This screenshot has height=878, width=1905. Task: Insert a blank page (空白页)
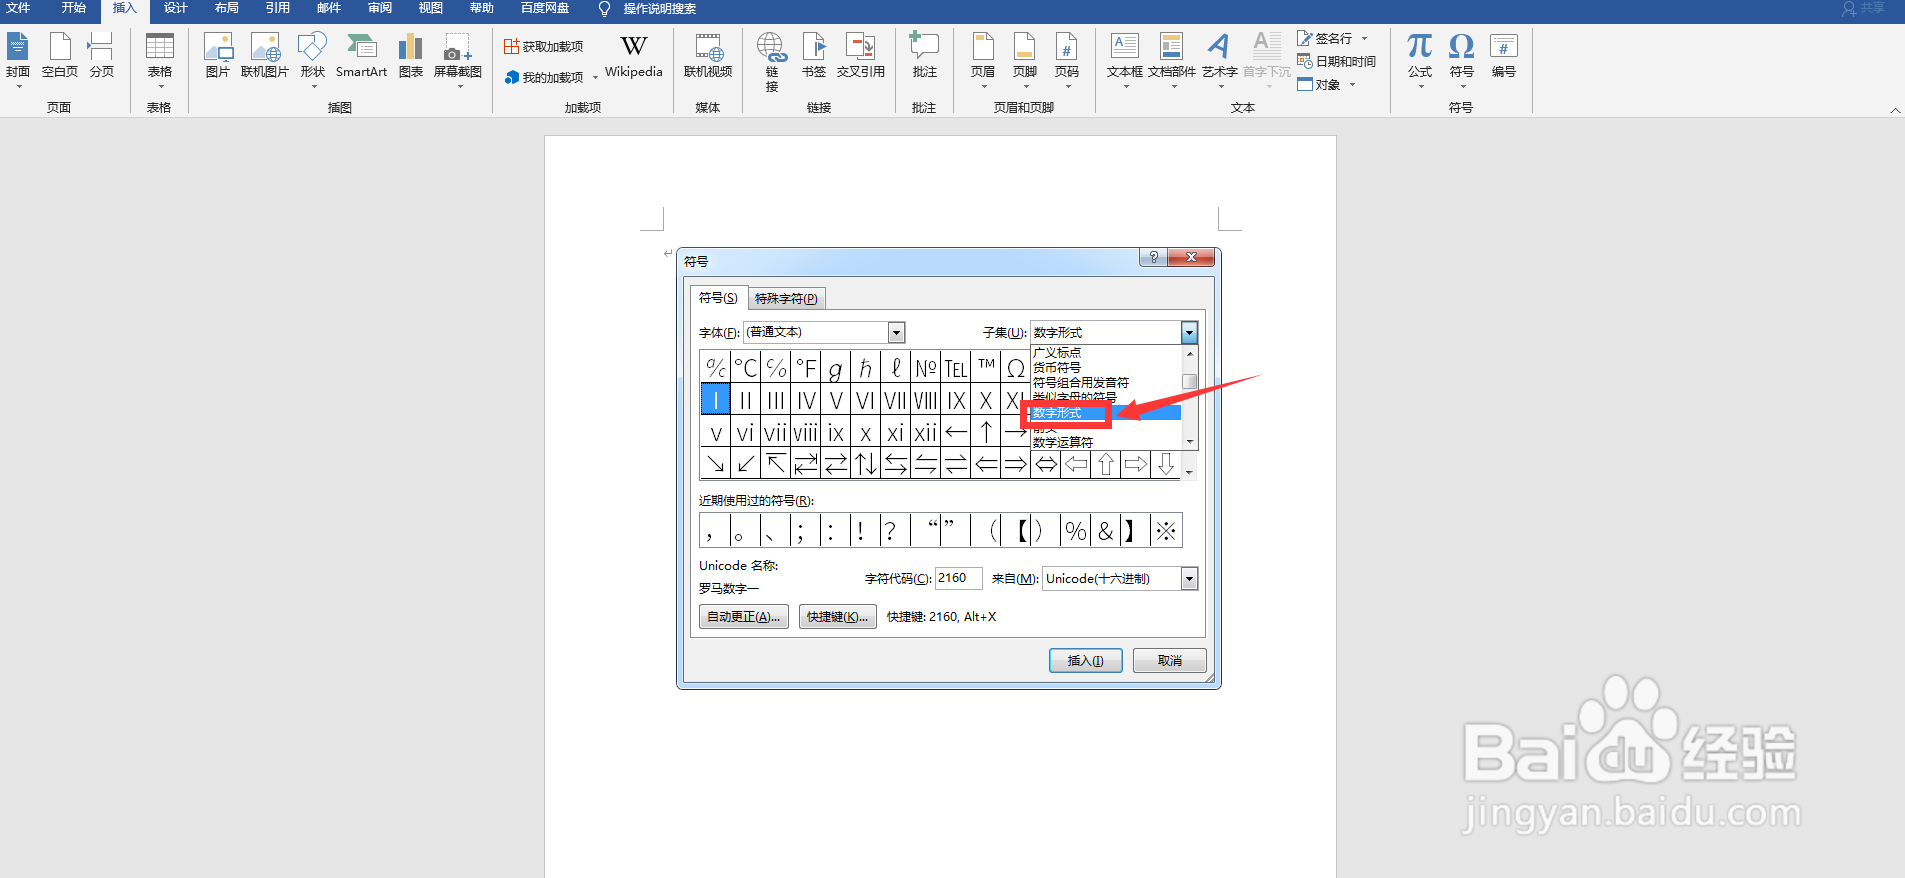pyautogui.click(x=60, y=56)
